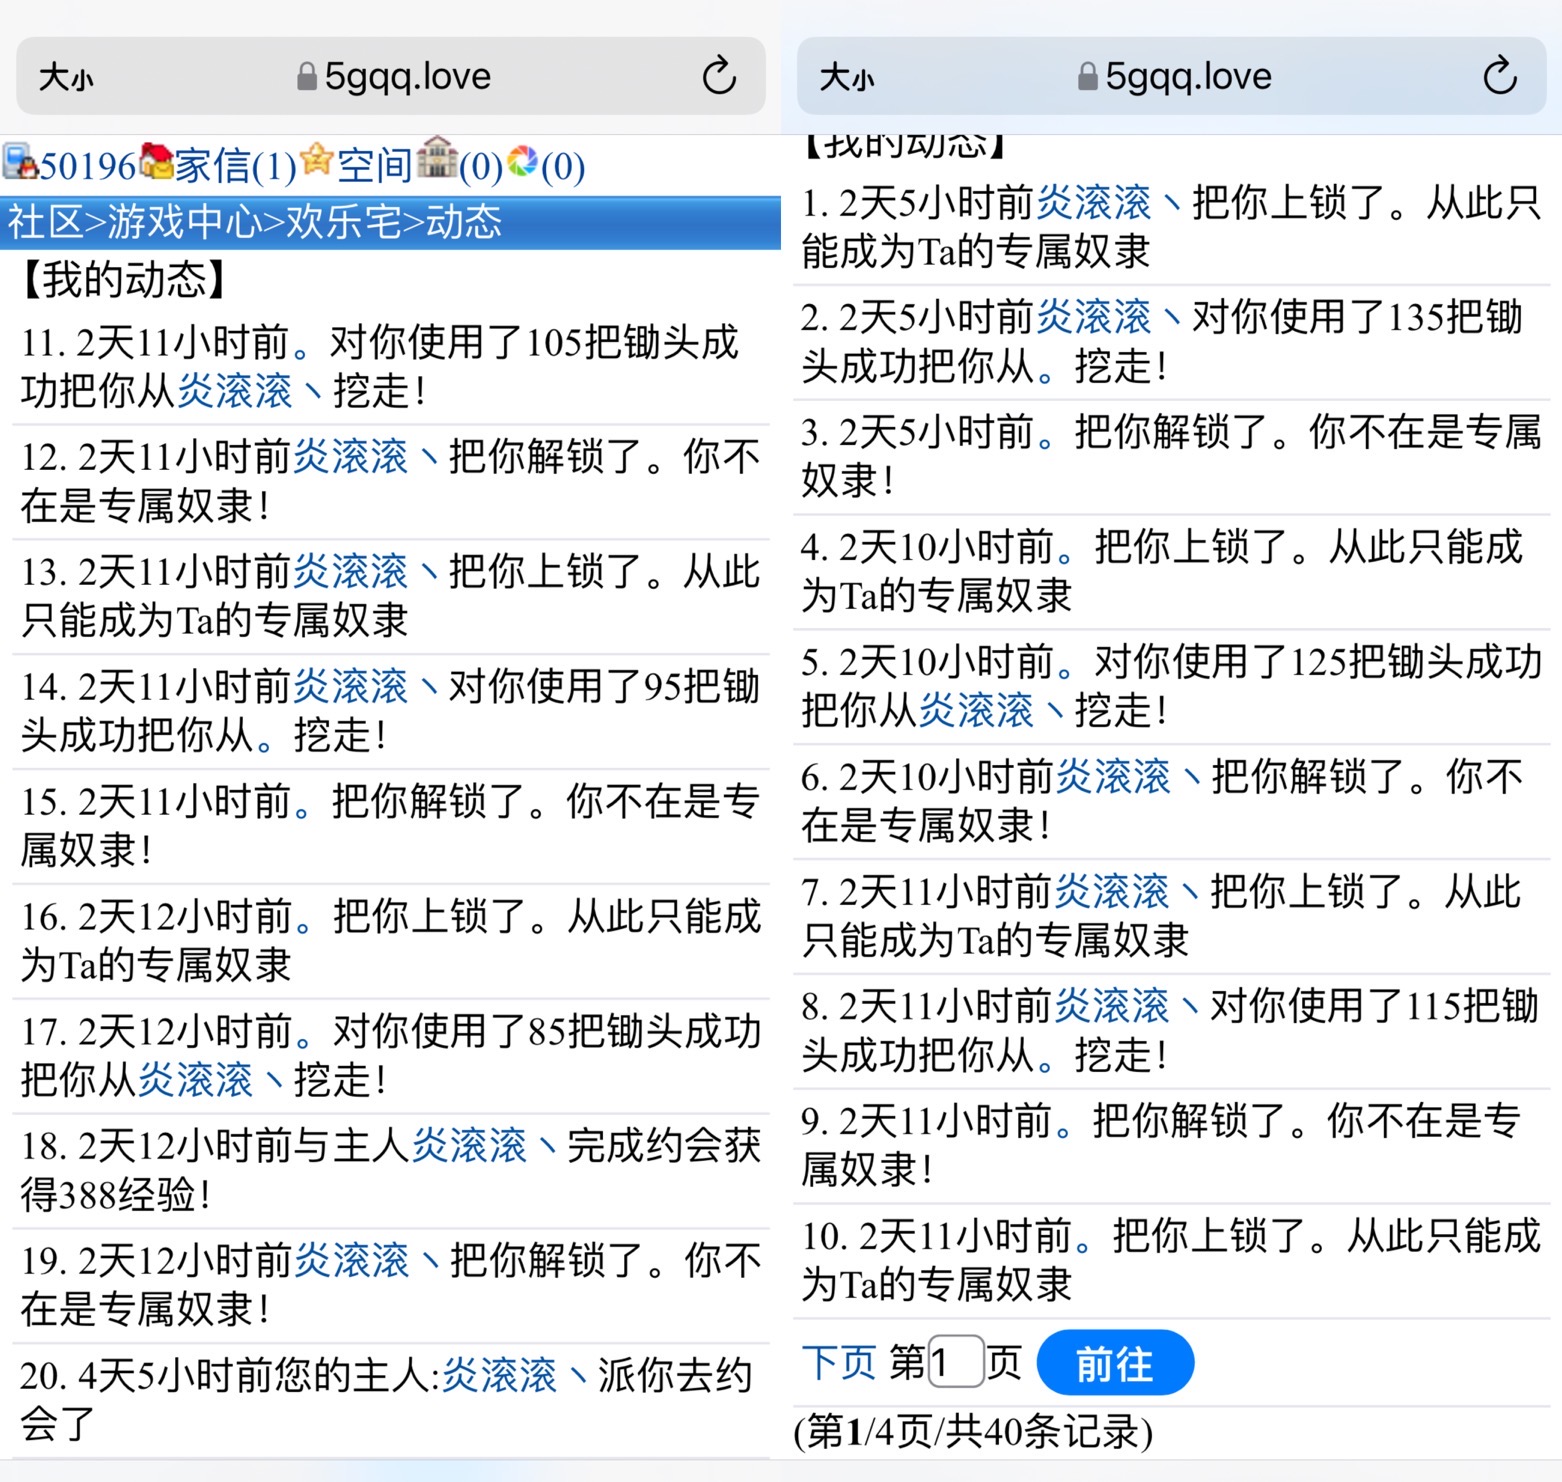
Task: Select the star icon before 空间
Action: (x=315, y=161)
